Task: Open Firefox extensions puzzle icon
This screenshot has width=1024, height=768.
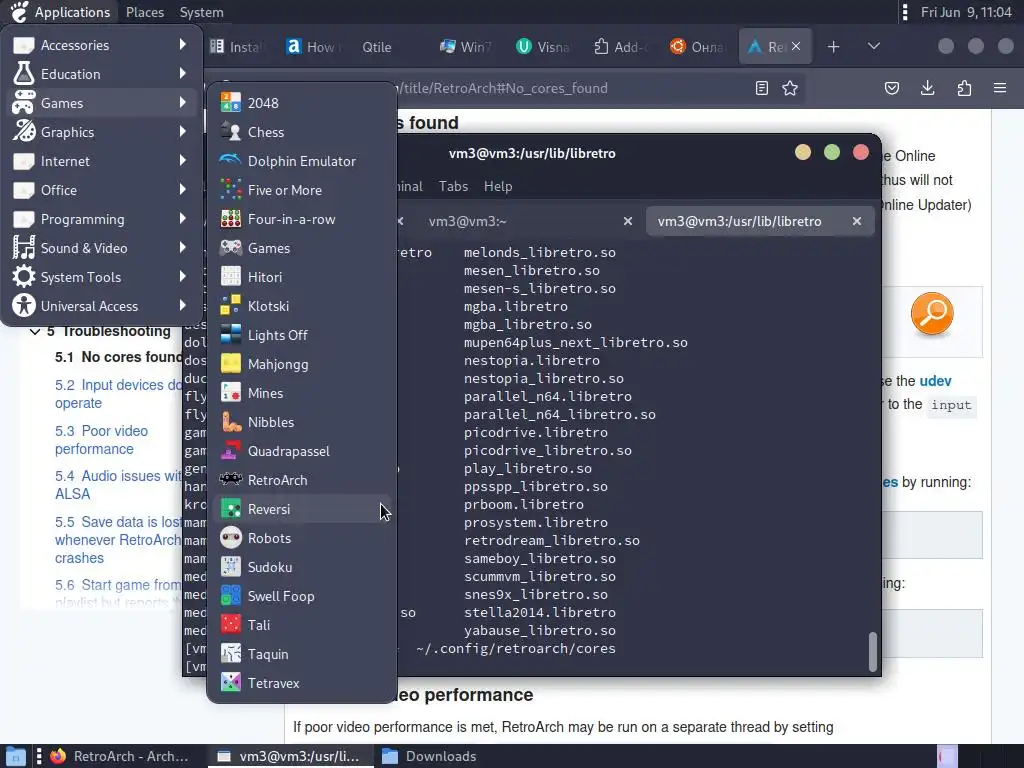Action: 964,88
